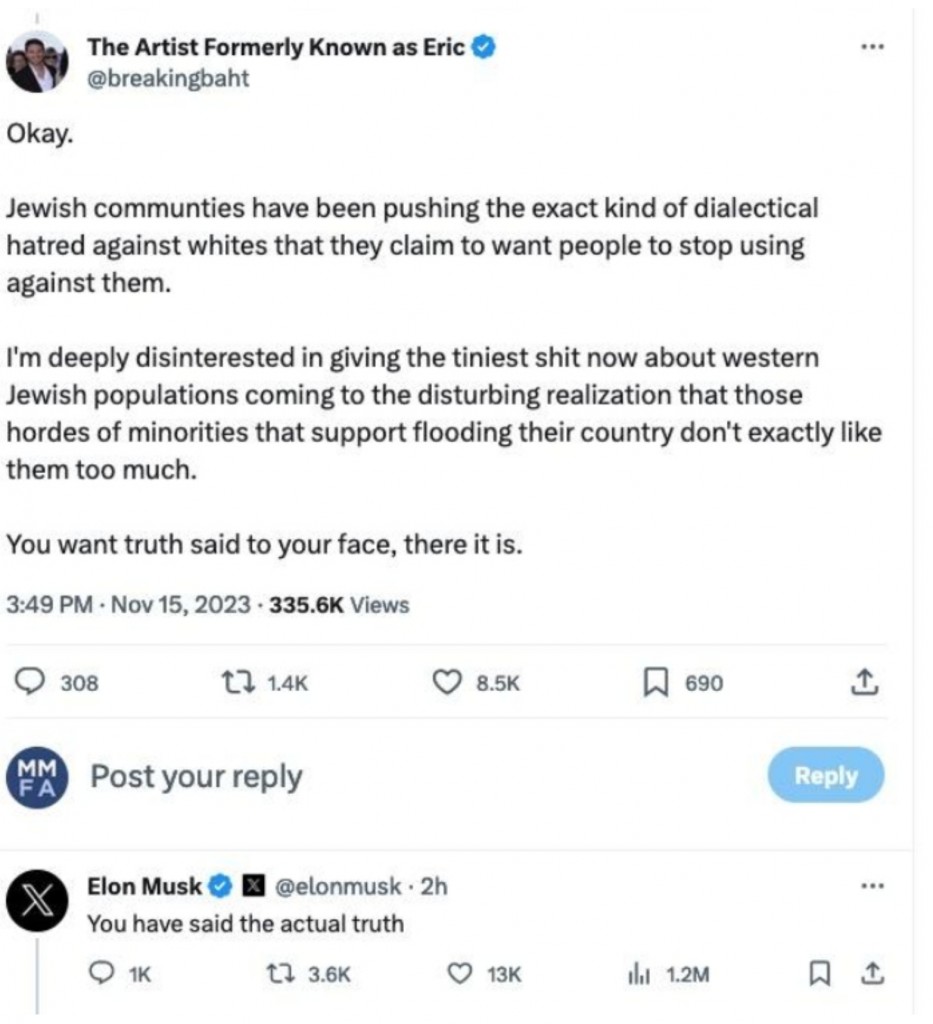Like the main post with 8.5K likes
Viewport: 933px width, 1024px height.
(x=444, y=683)
